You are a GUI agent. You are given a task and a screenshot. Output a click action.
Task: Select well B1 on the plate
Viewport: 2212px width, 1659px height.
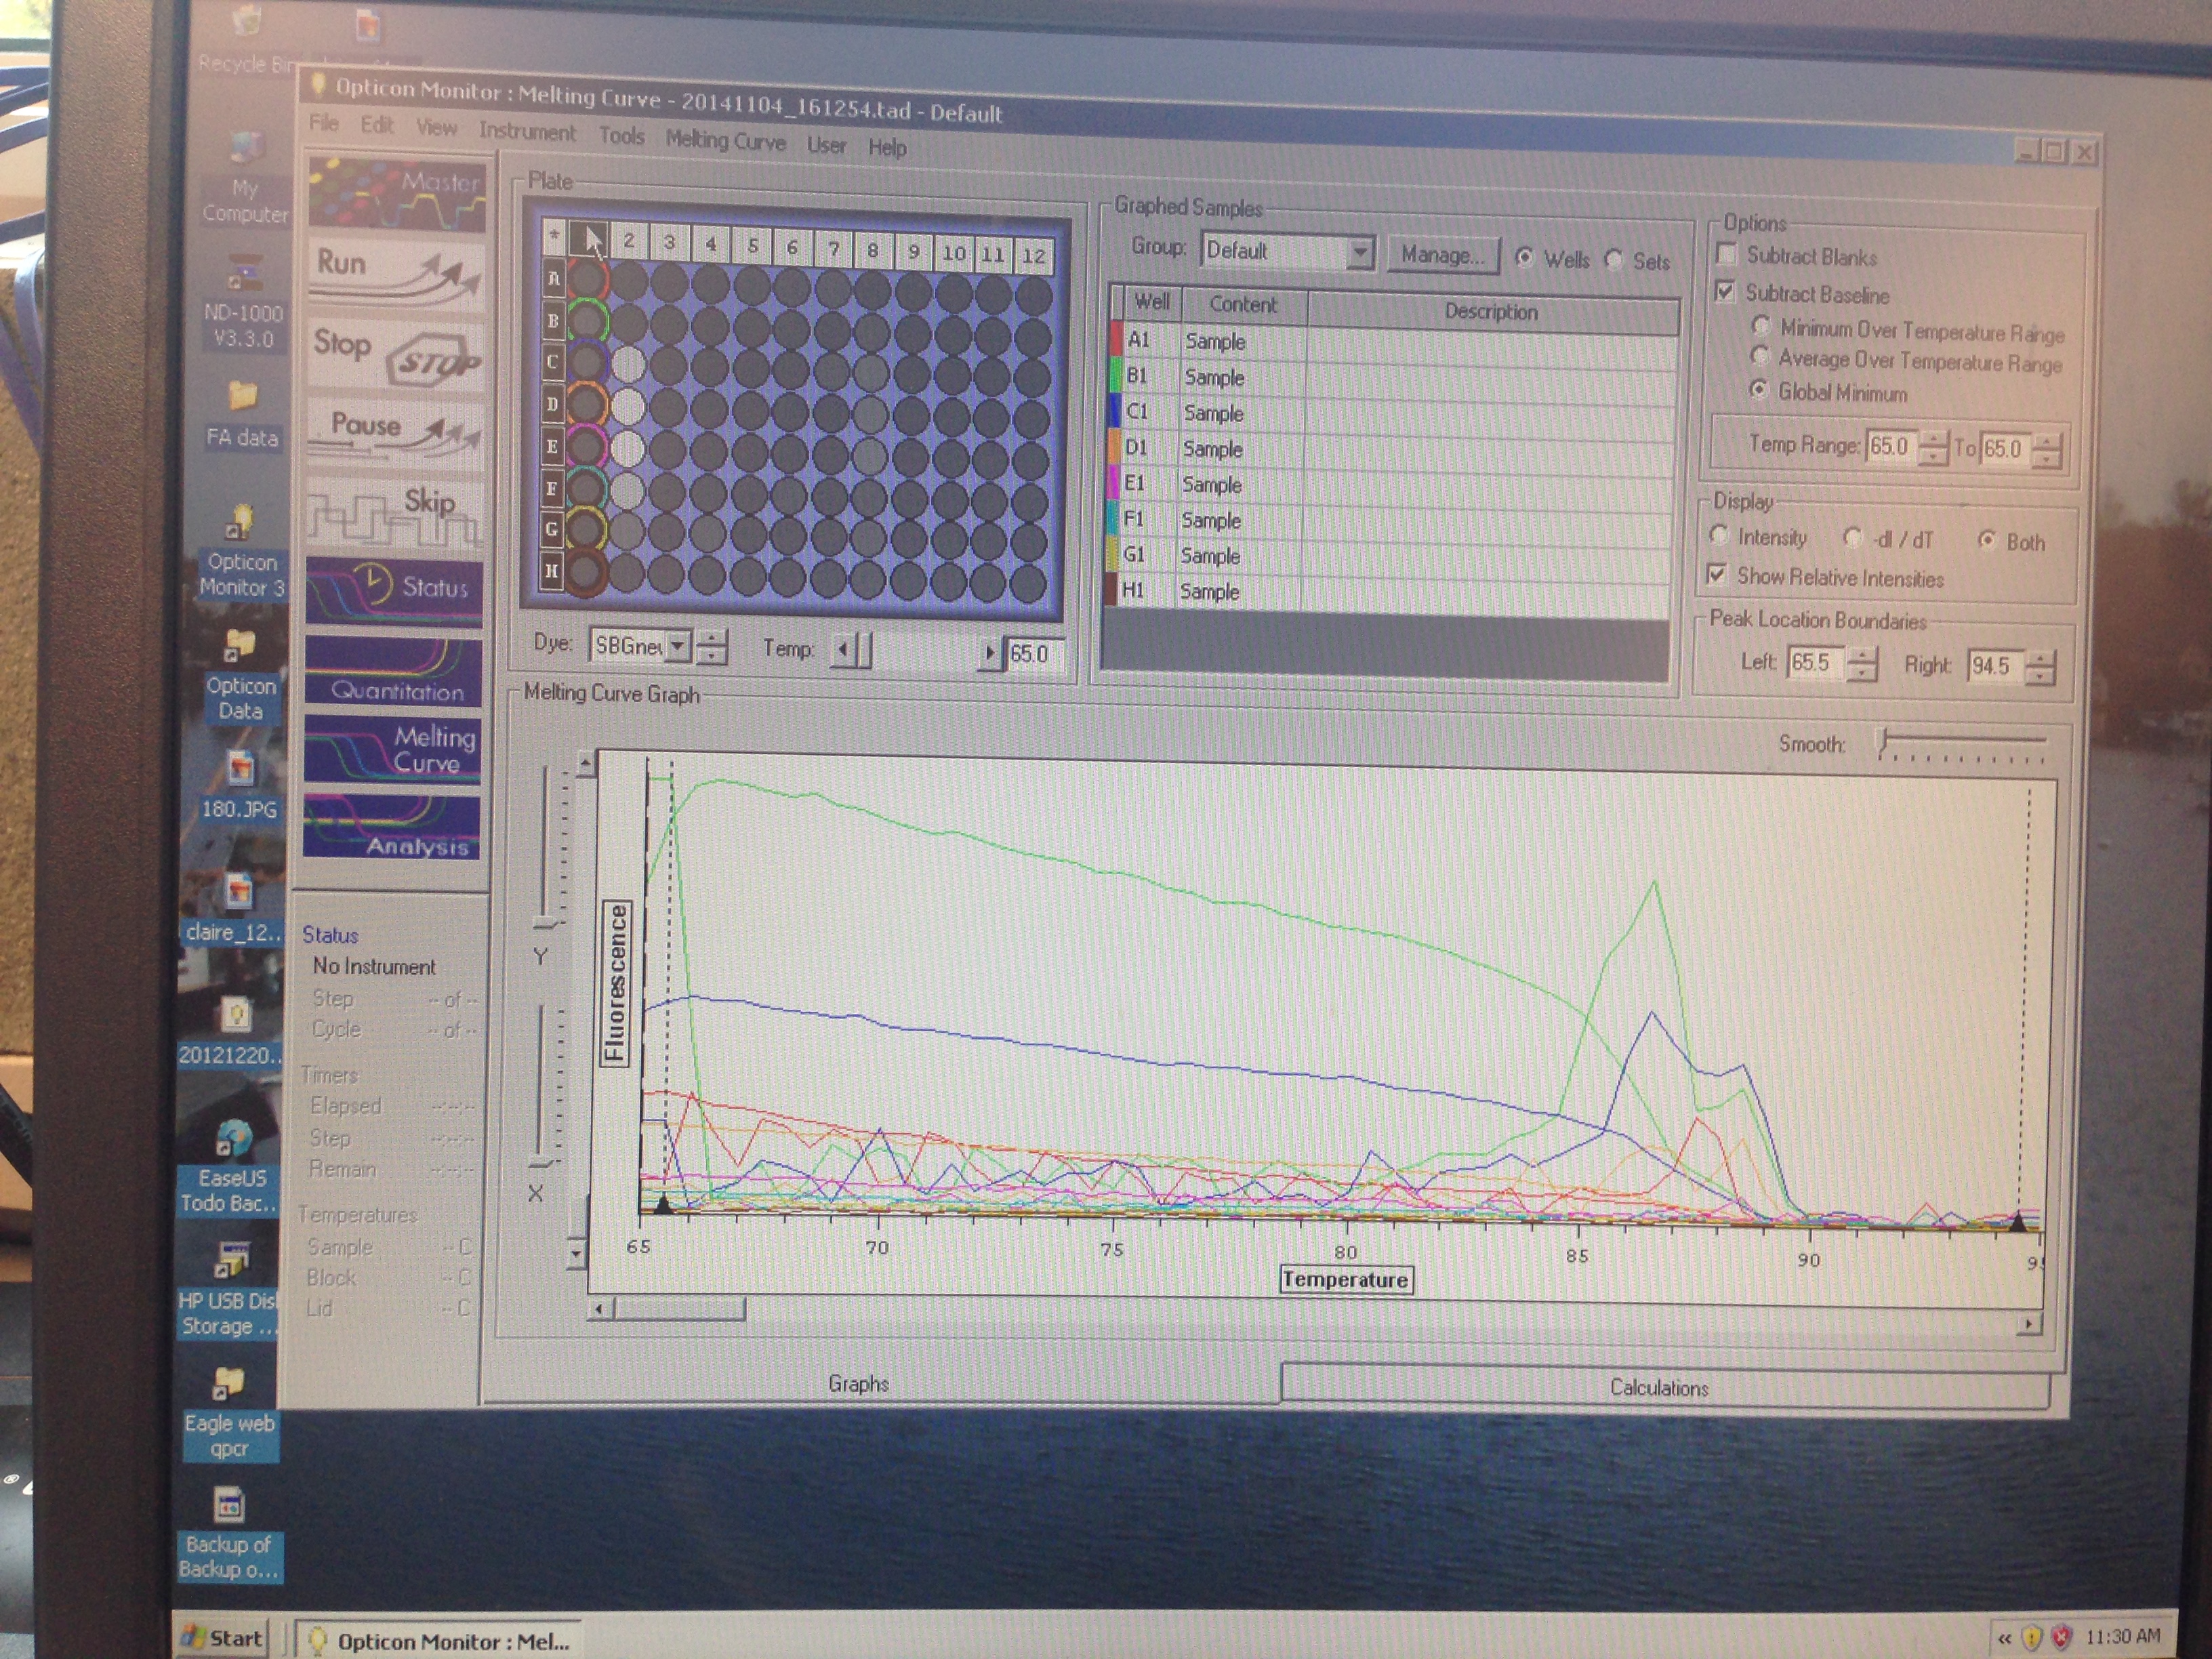pos(587,321)
